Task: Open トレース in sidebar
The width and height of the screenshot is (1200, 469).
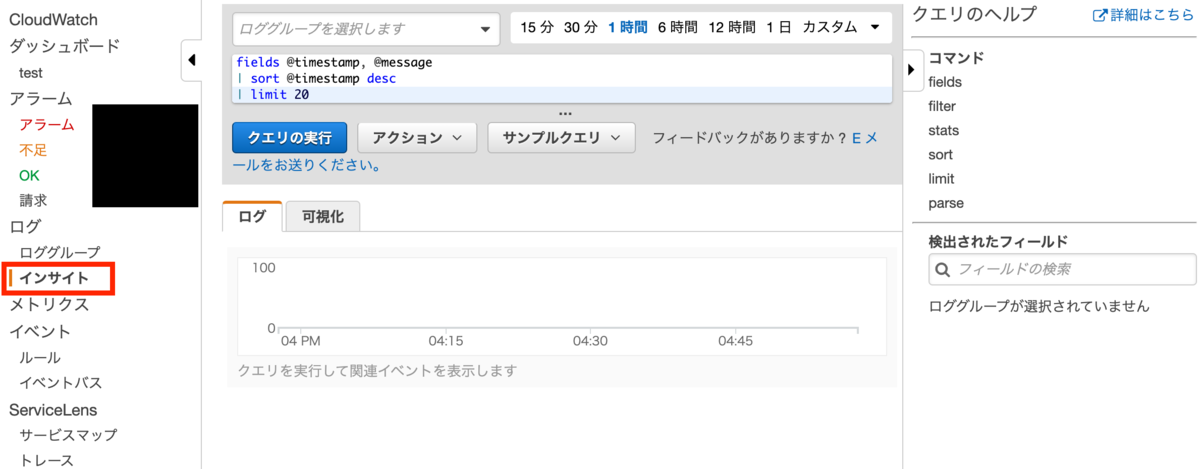Action: click(47, 460)
